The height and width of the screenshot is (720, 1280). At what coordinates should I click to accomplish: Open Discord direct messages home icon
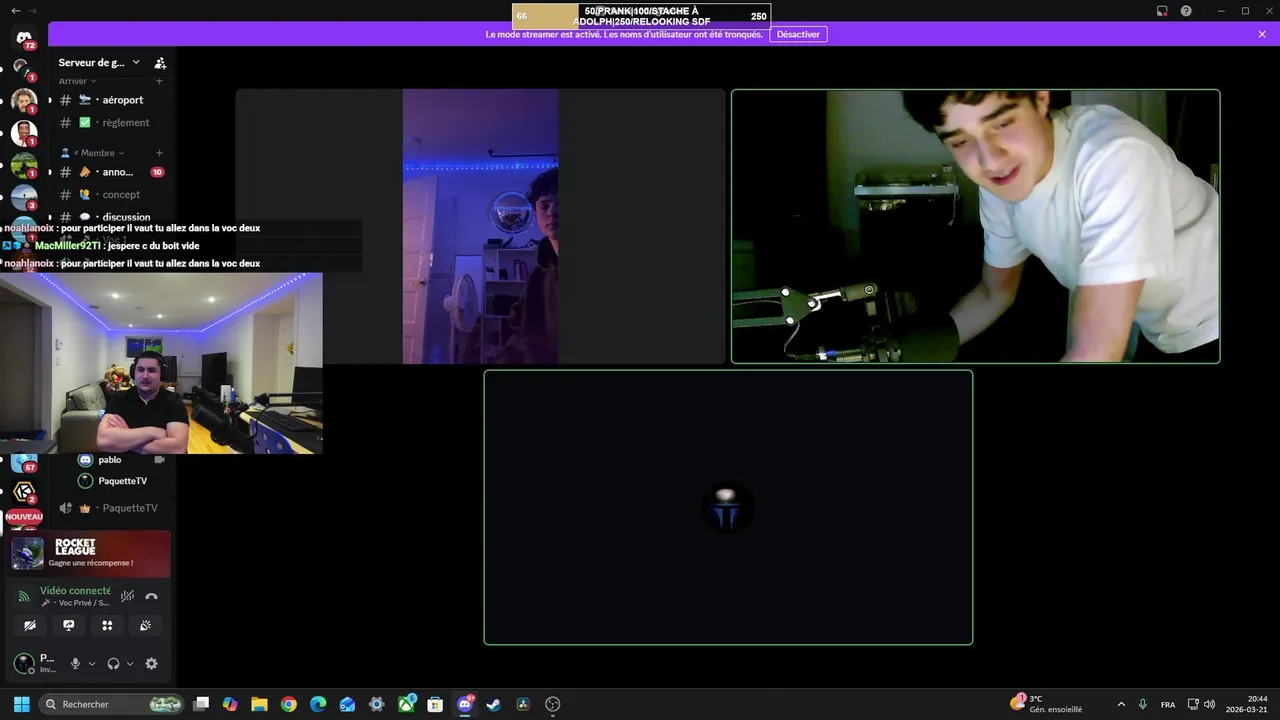coord(24,38)
